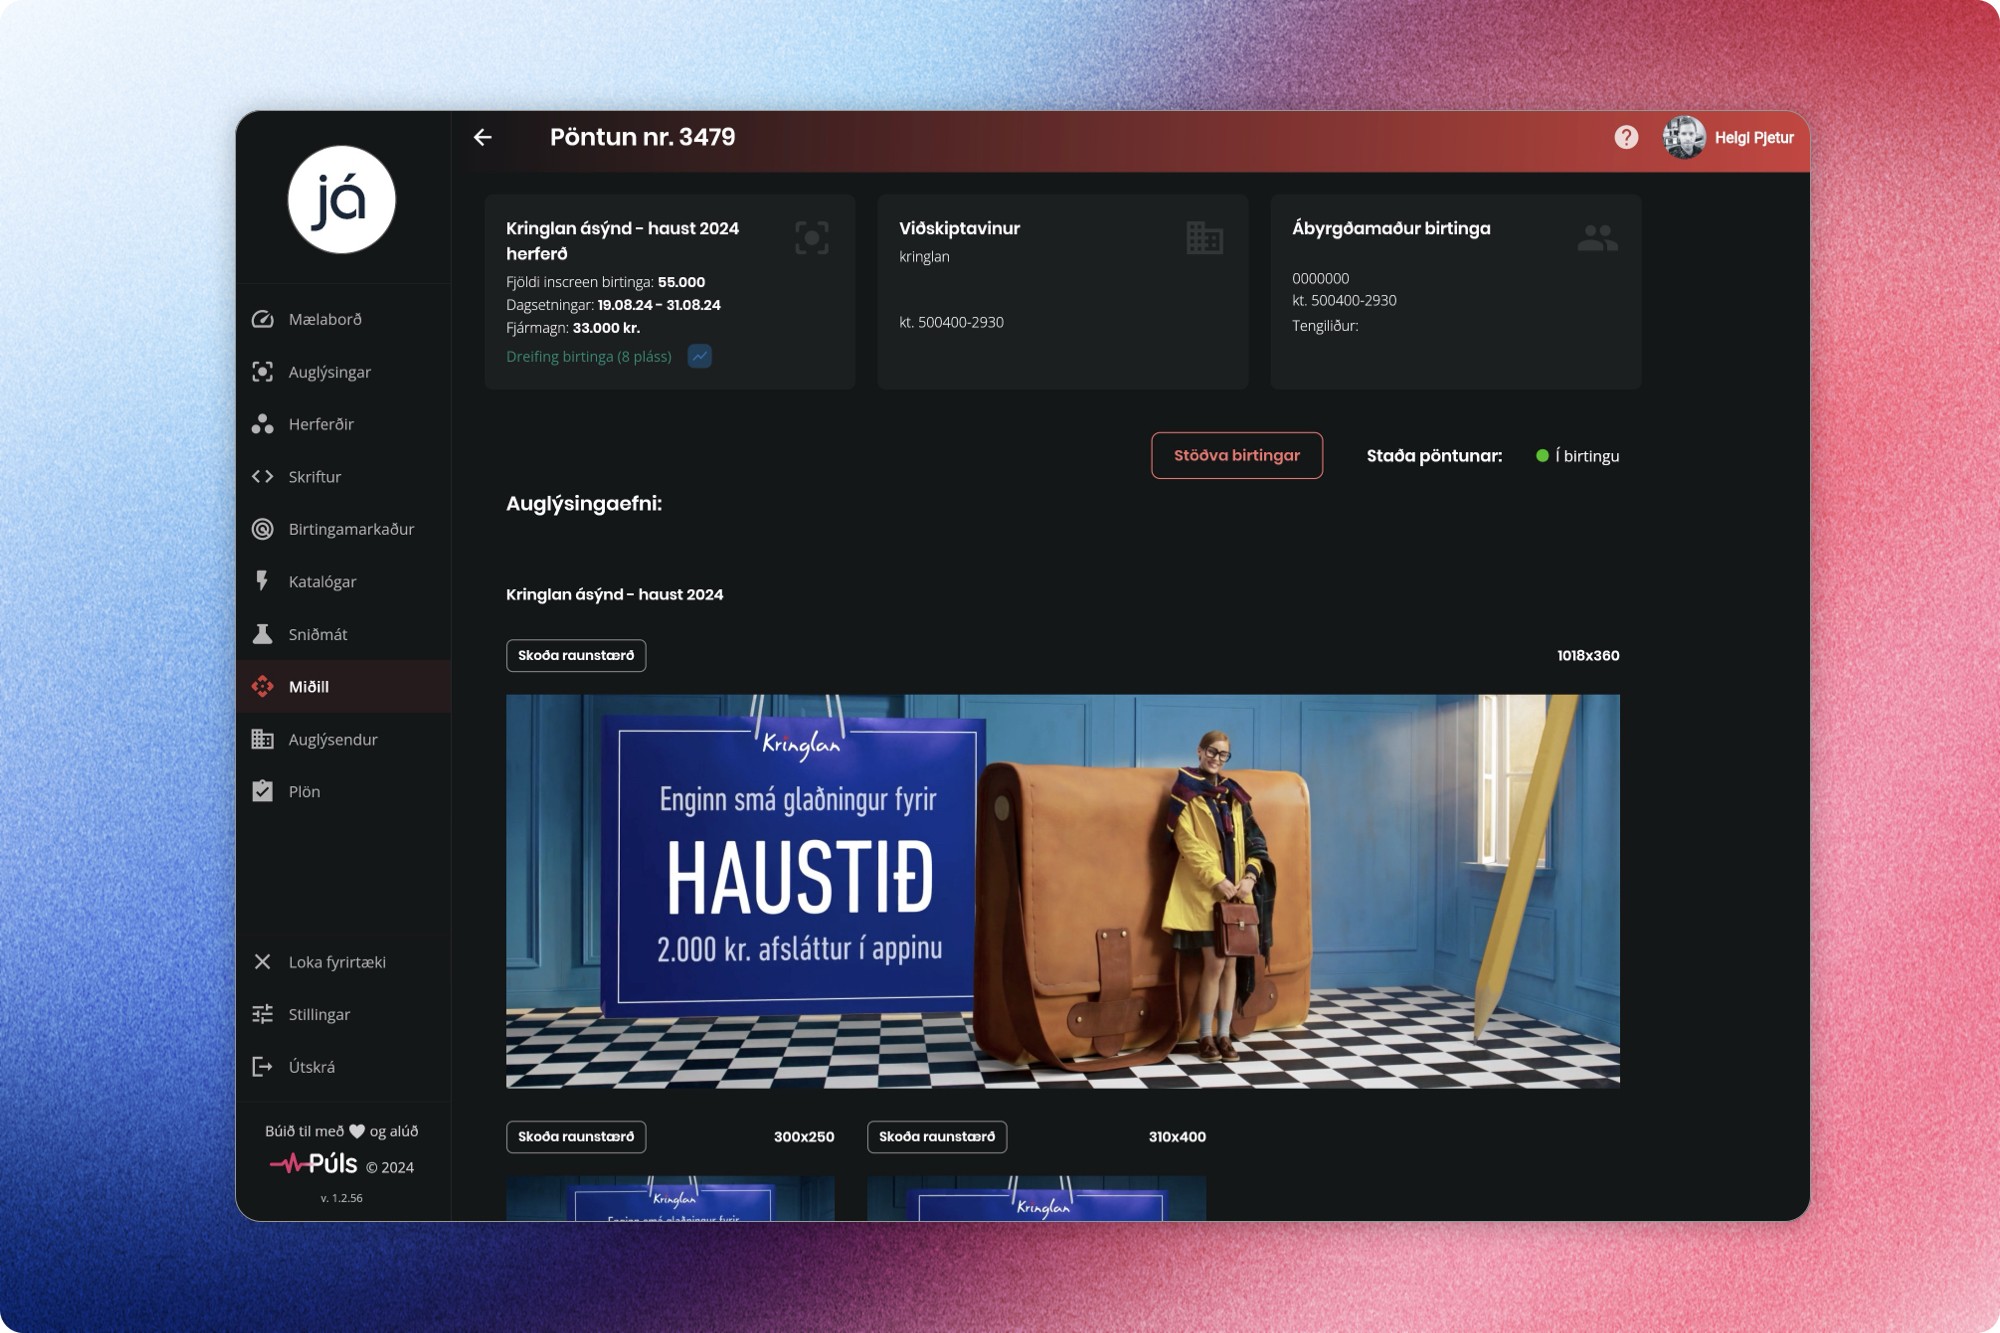The height and width of the screenshot is (1333, 2000).
Task: Click the chart icon beside Dreifing birtinga
Action: [x=700, y=356]
